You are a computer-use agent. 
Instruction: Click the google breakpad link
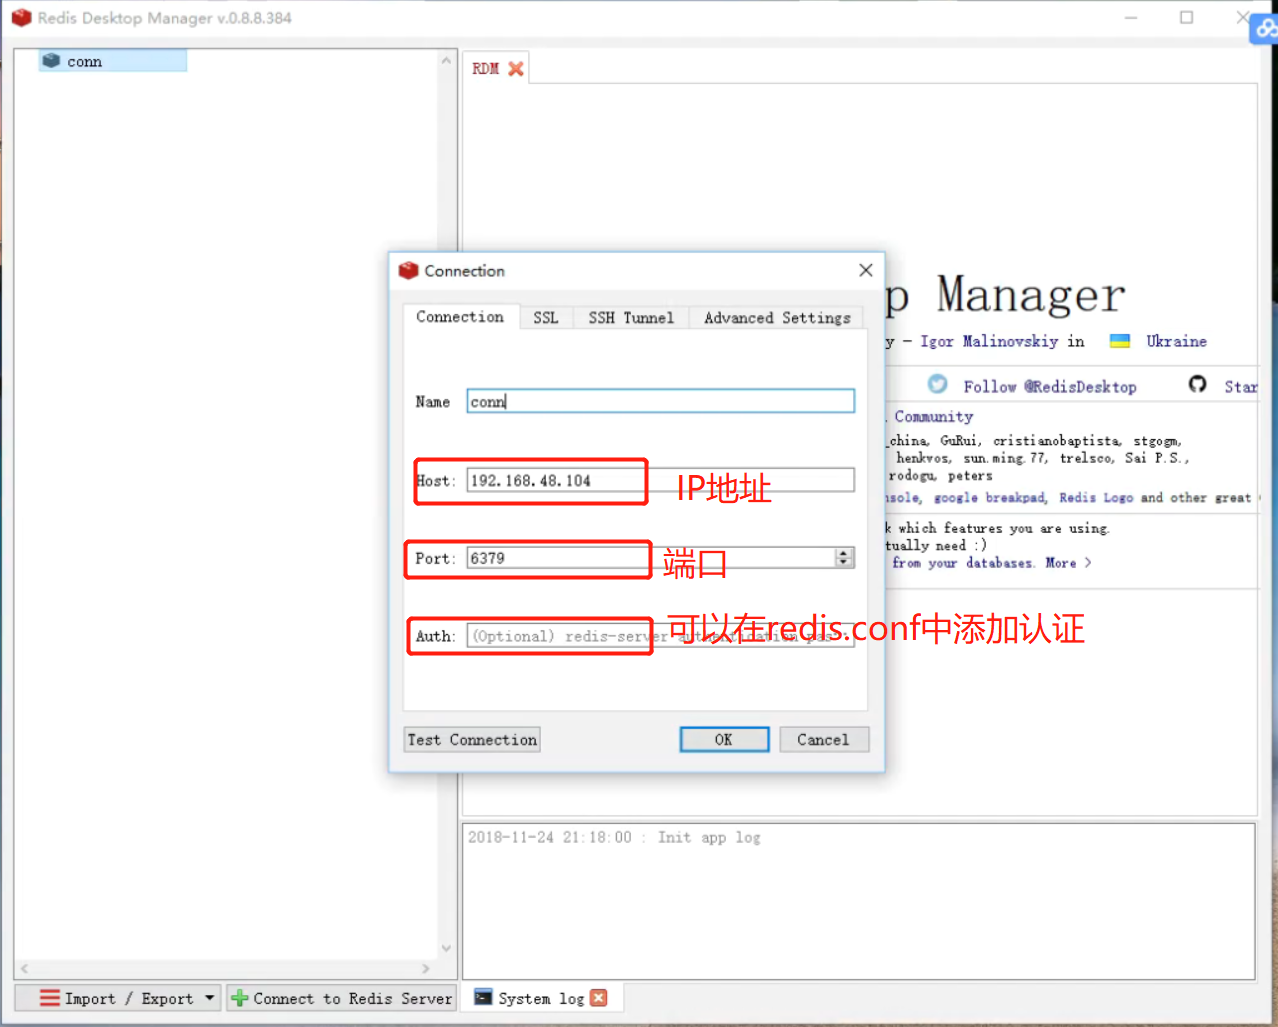coord(990,498)
